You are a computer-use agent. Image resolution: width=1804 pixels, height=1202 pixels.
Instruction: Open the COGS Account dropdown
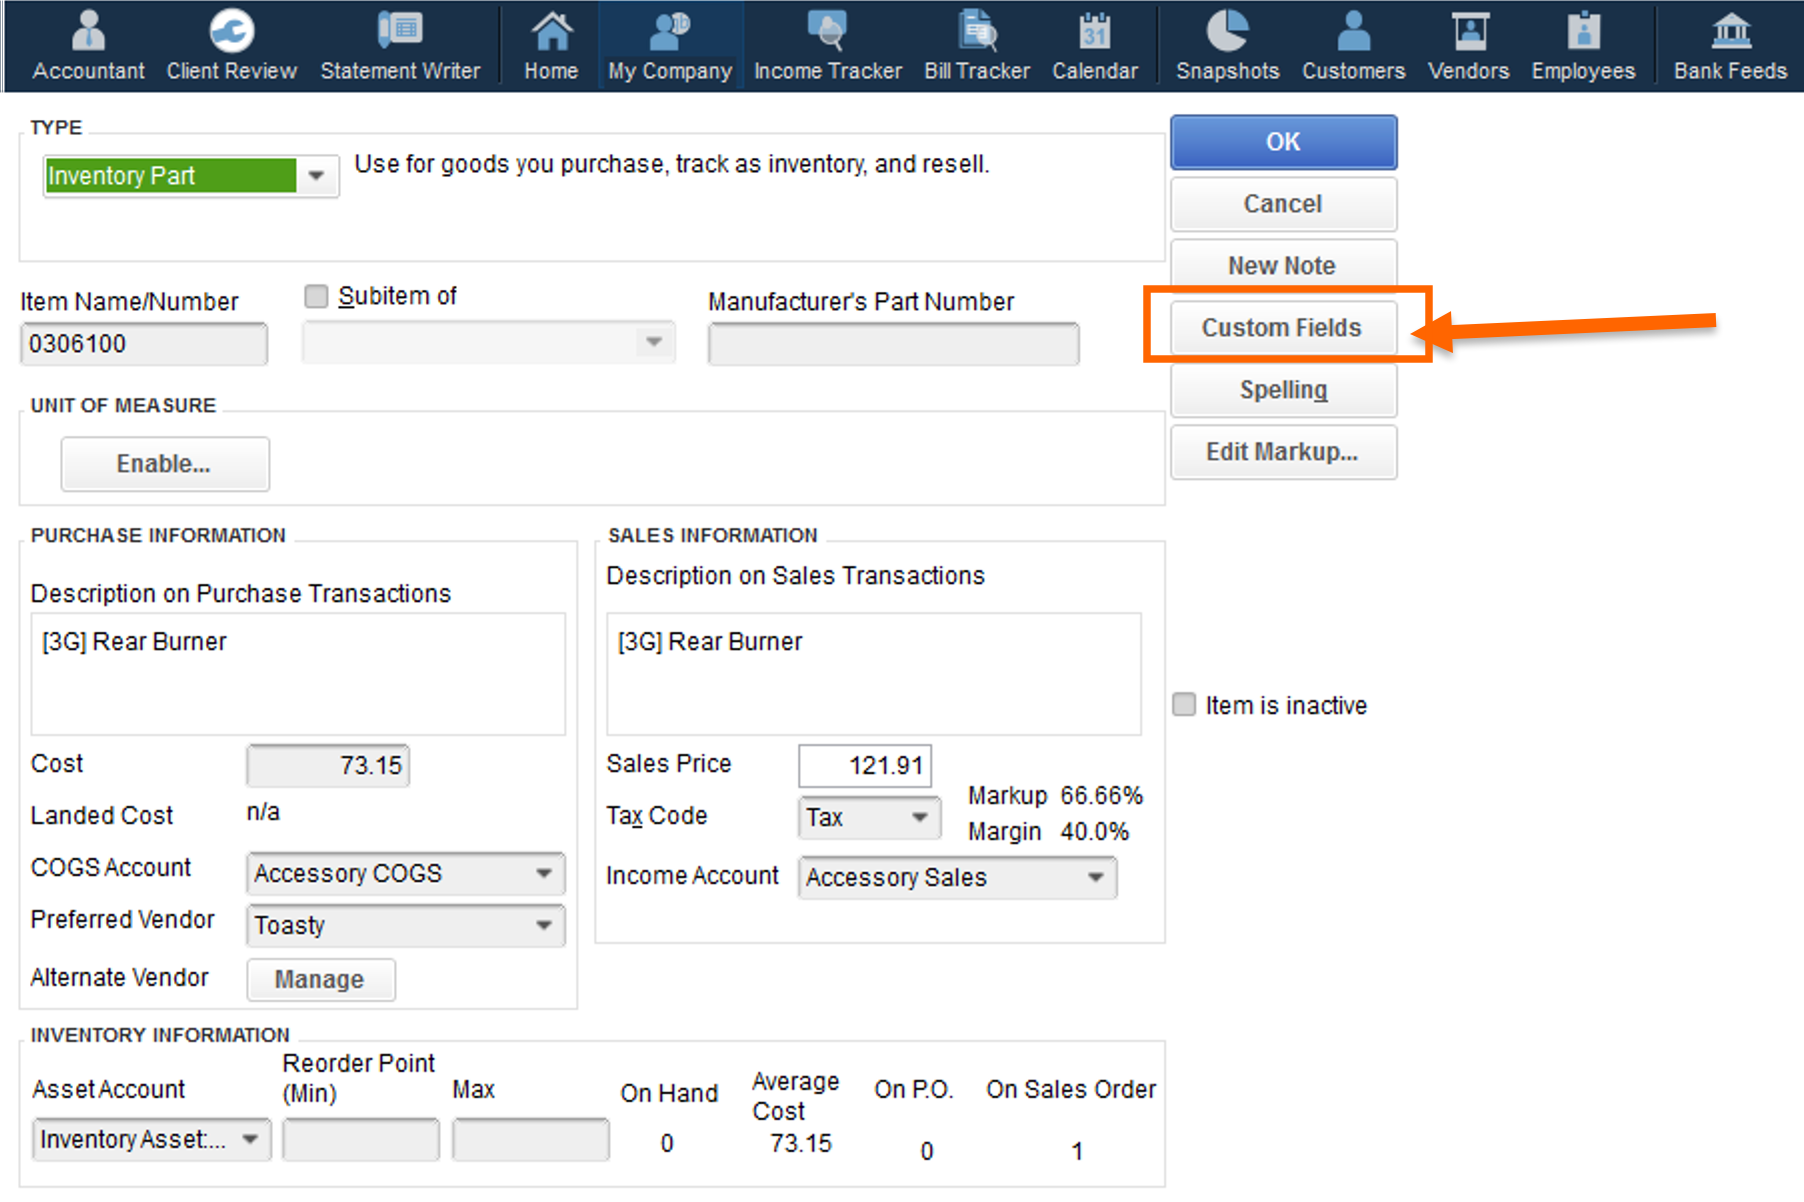[x=544, y=873]
